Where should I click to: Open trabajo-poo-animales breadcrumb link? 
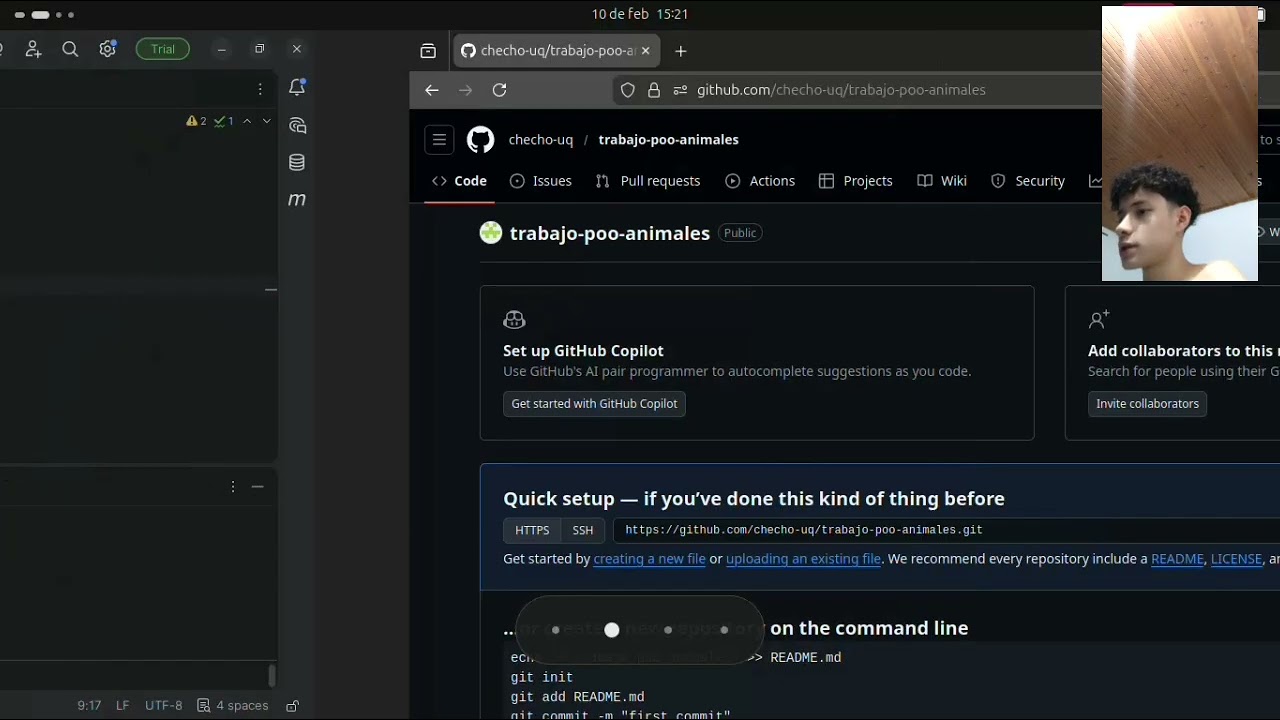click(669, 140)
